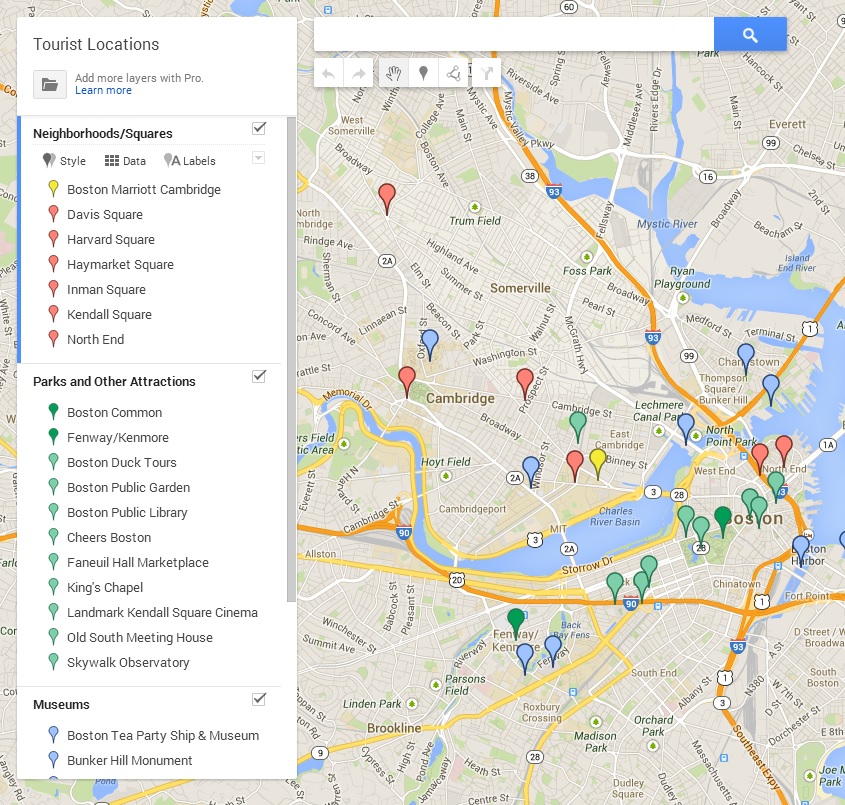
Task: Click the blue magnifier search button
Action: point(750,34)
